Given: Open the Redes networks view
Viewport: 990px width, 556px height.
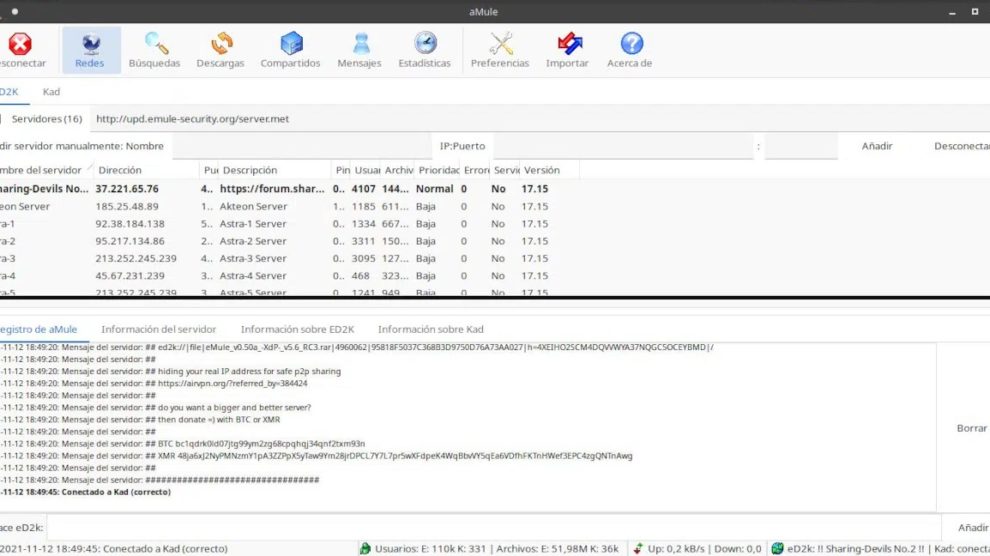Looking at the screenshot, I should (91, 49).
